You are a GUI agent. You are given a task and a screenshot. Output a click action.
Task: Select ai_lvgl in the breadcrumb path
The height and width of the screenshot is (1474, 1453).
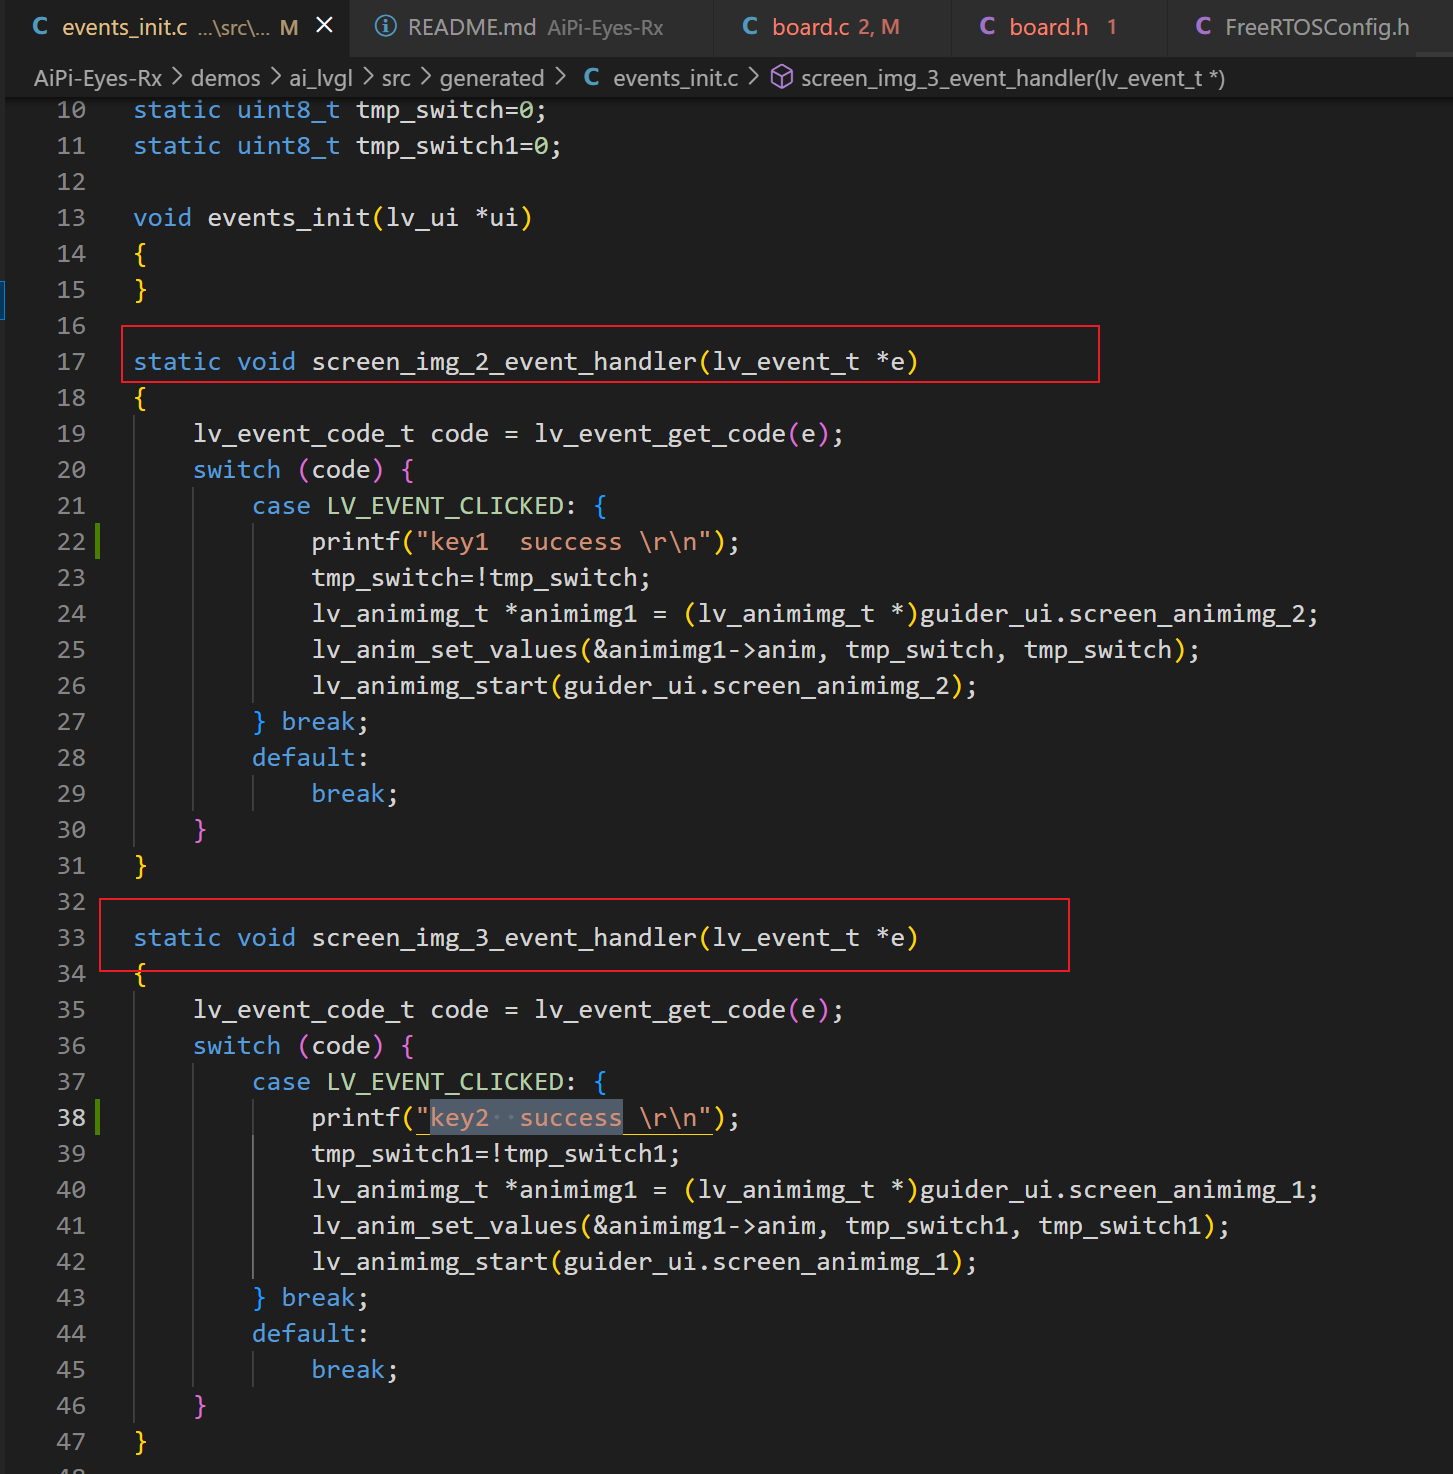click(320, 78)
